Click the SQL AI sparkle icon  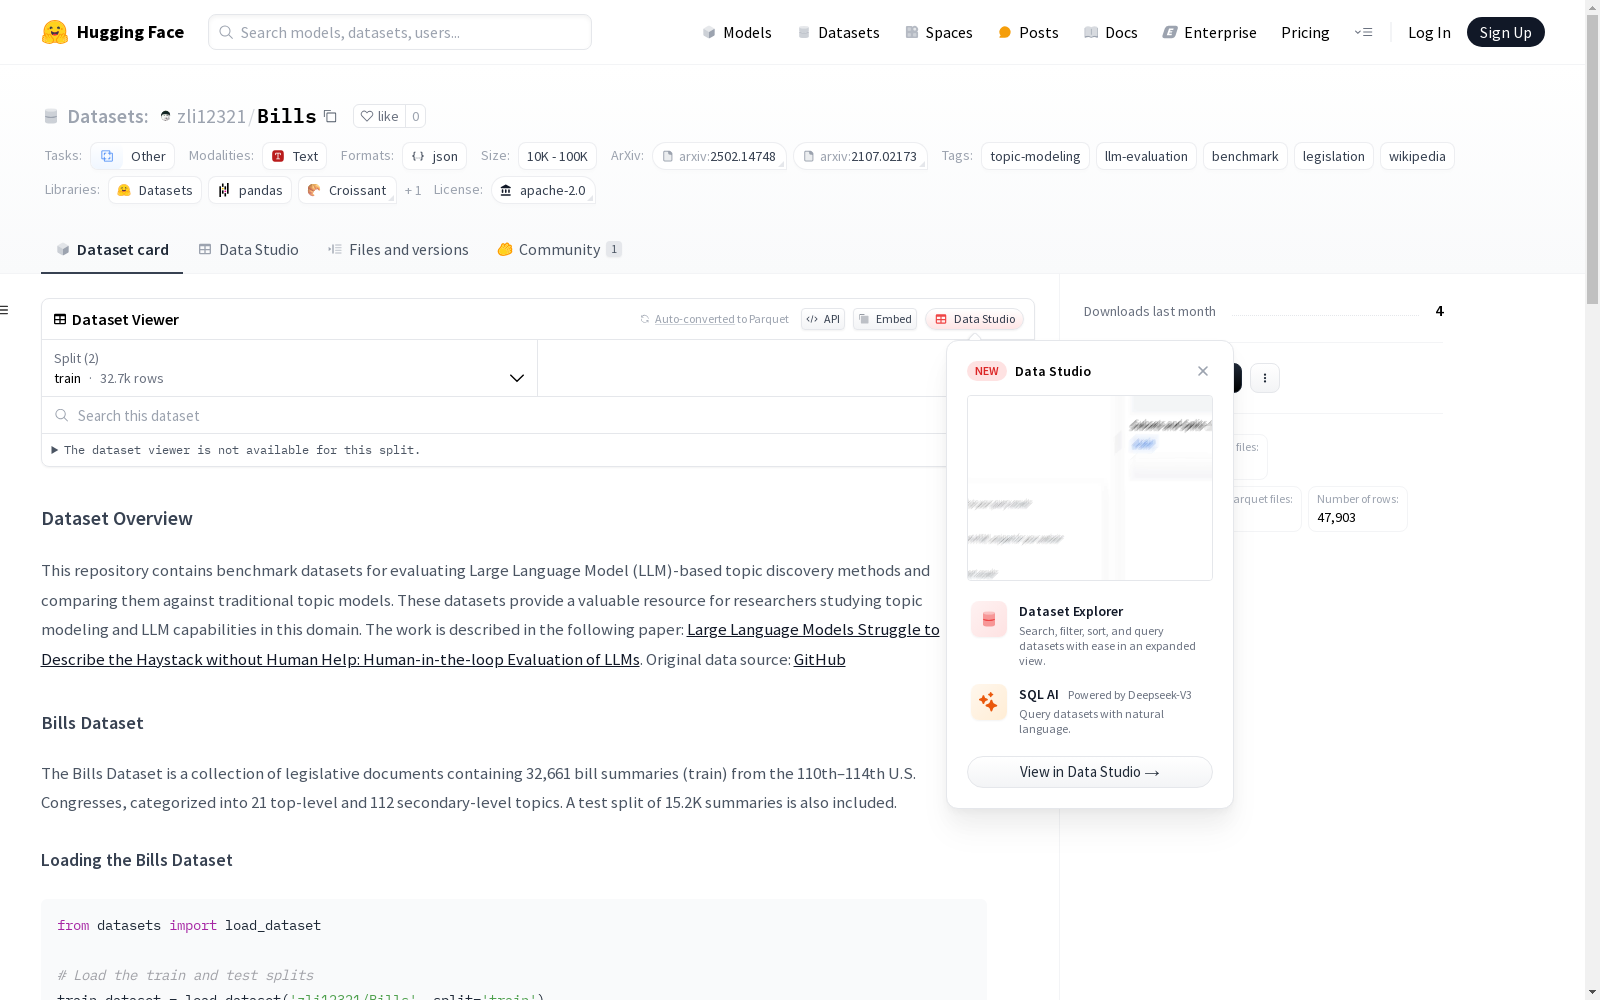pos(989,702)
